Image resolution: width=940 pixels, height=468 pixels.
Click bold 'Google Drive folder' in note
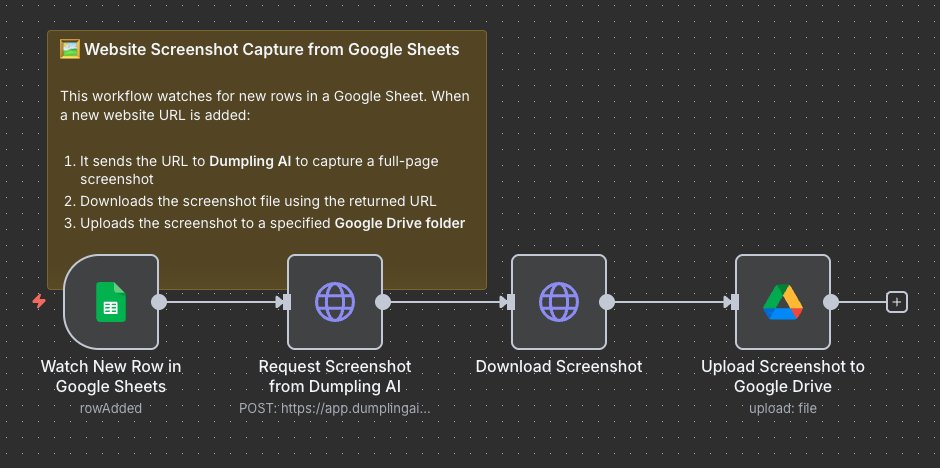(x=400, y=224)
